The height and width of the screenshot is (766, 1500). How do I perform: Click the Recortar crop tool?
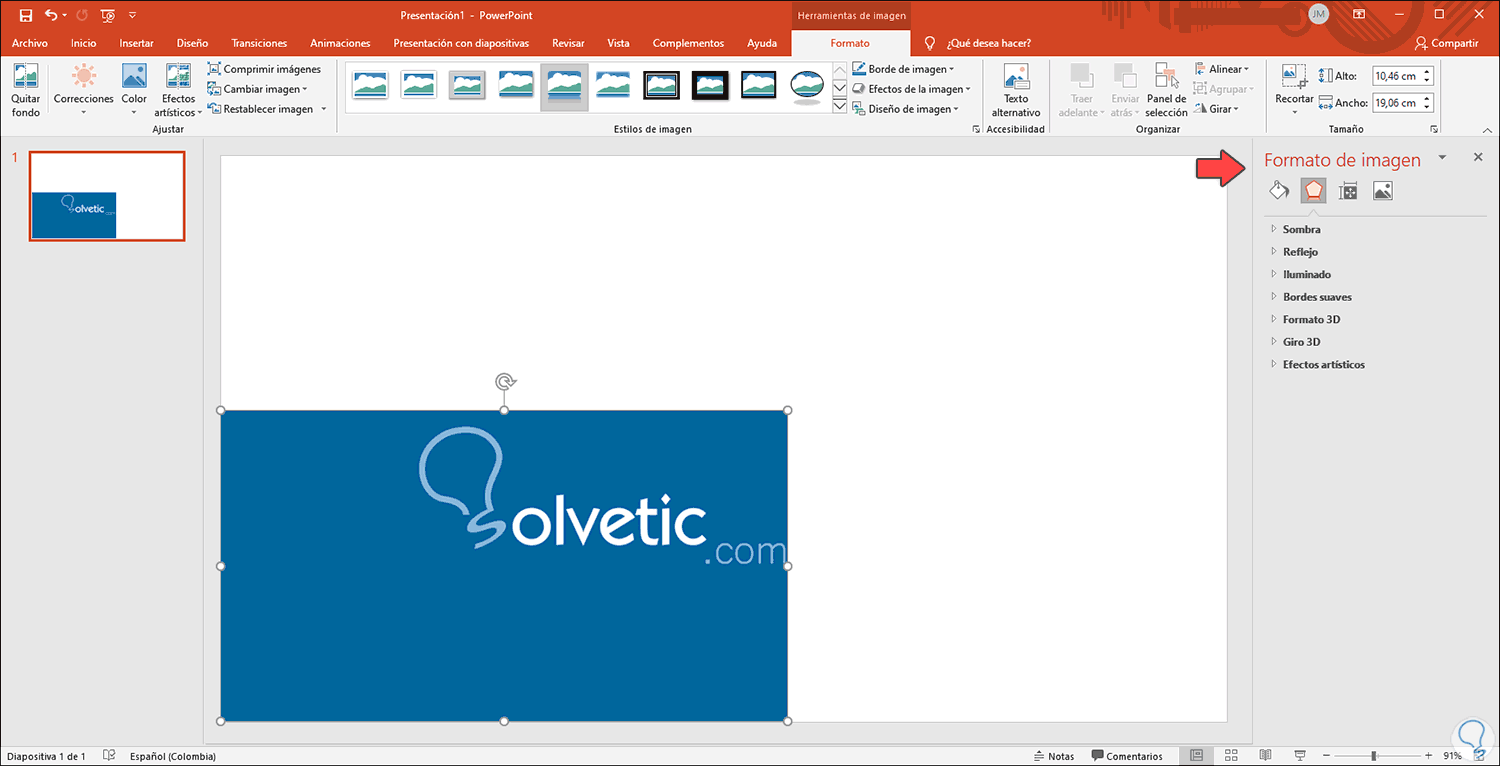click(x=1294, y=91)
